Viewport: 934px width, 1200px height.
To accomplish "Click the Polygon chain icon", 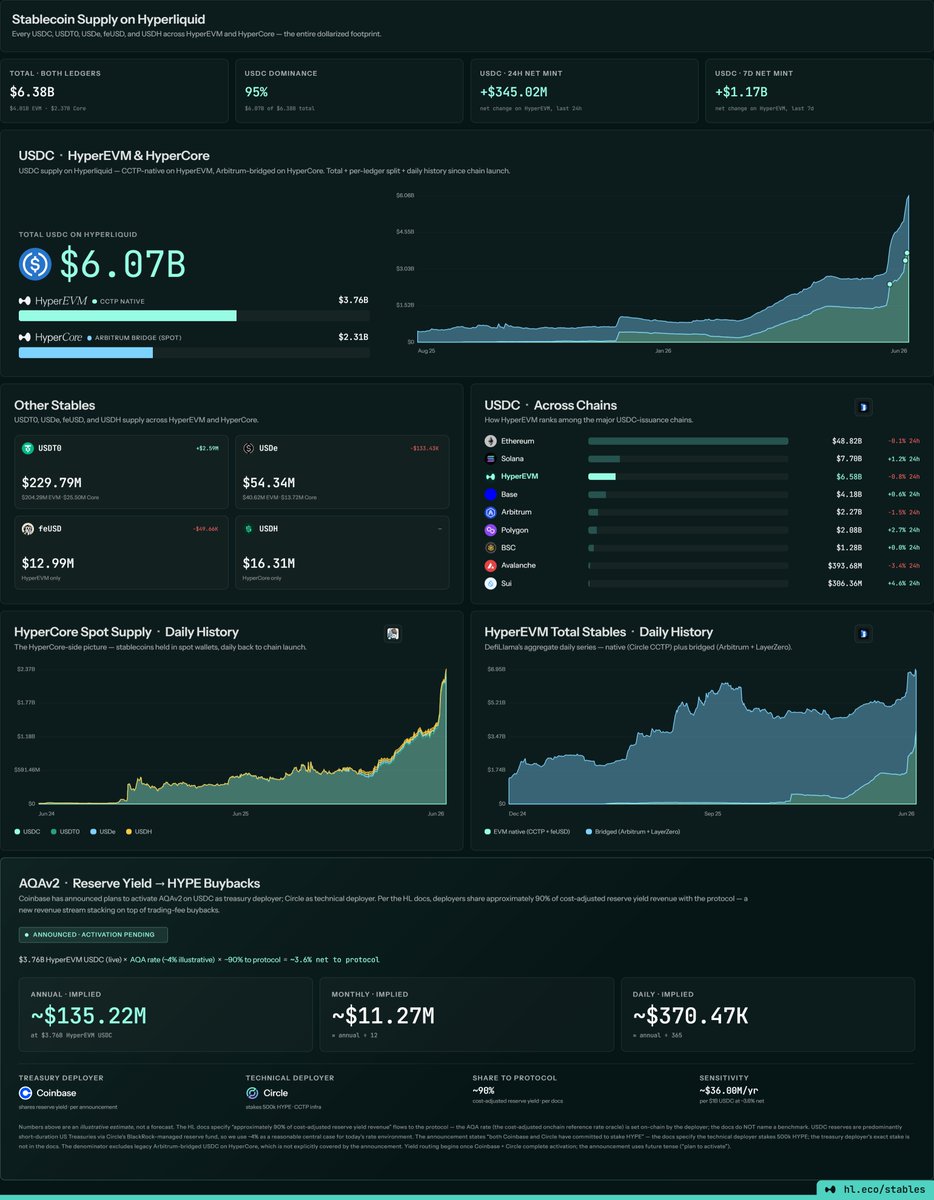I will 491,530.
